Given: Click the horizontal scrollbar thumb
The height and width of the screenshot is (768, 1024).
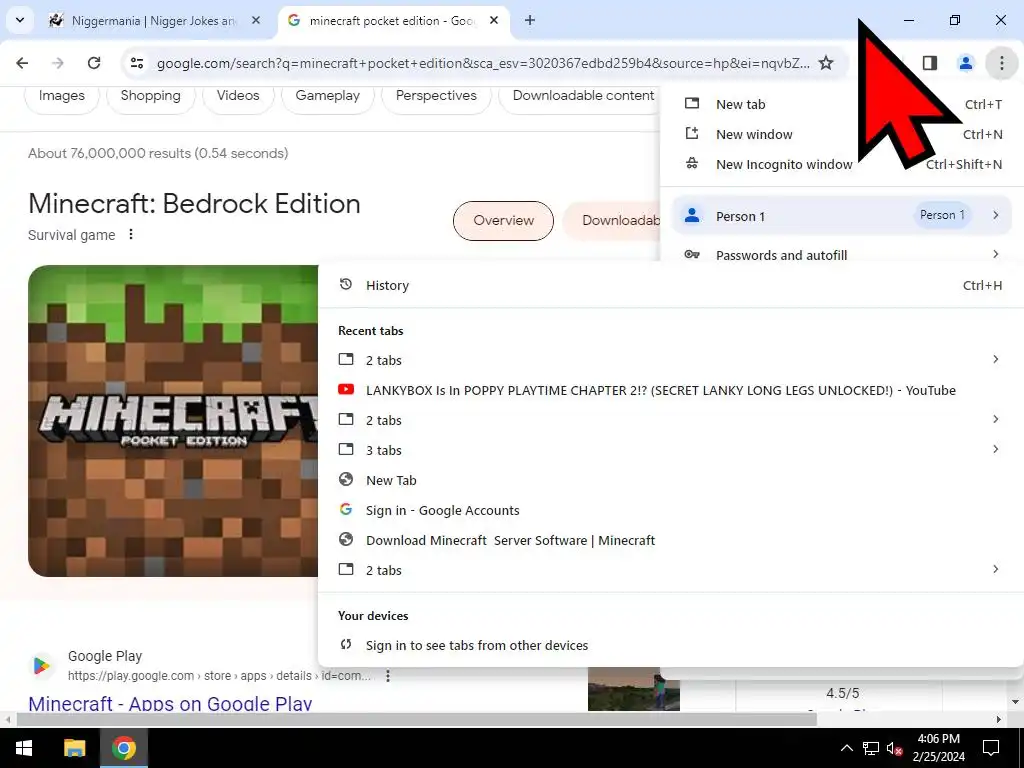Looking at the screenshot, I should click(x=416, y=720).
